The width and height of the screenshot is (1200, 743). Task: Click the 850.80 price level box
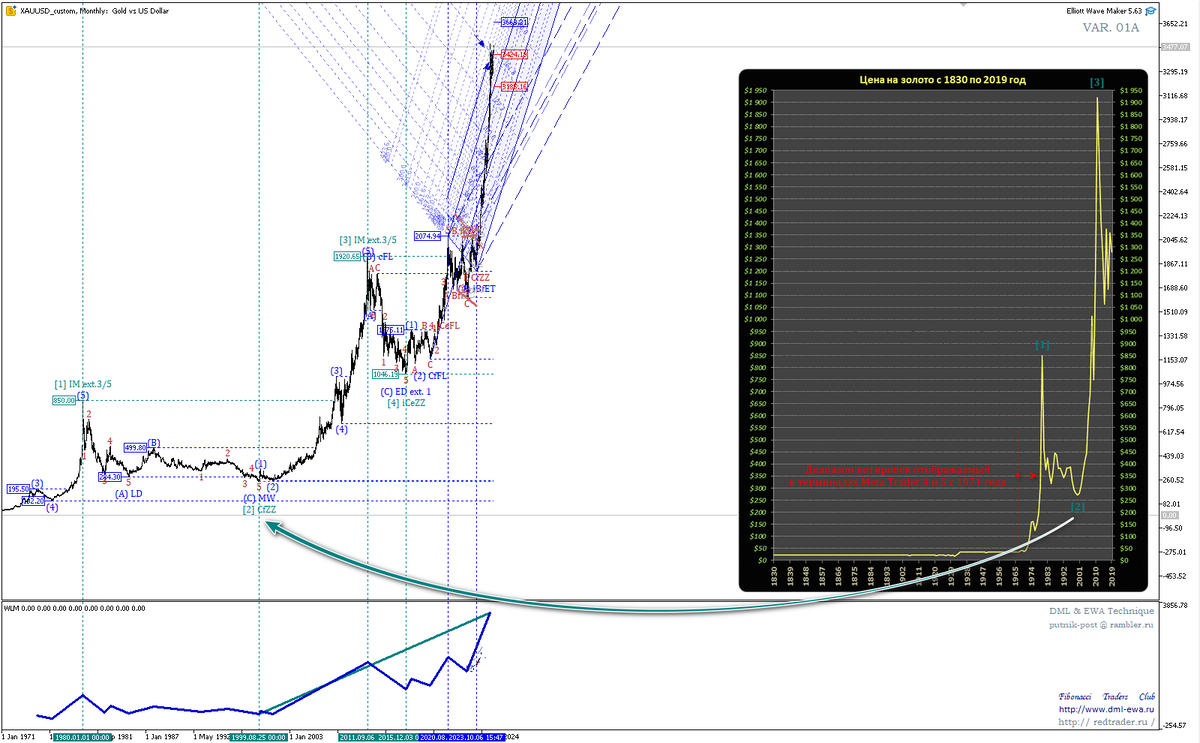tap(64, 400)
